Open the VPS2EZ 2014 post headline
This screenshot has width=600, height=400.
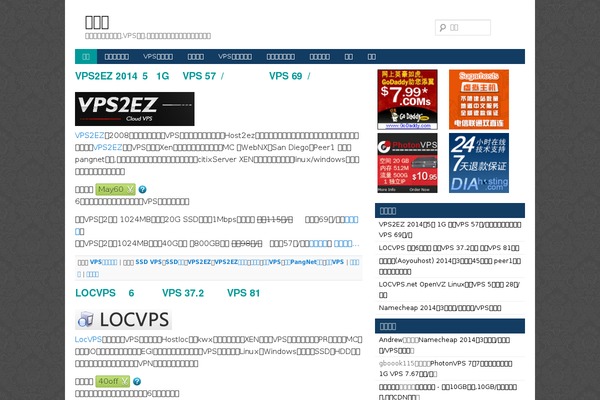tap(193, 76)
